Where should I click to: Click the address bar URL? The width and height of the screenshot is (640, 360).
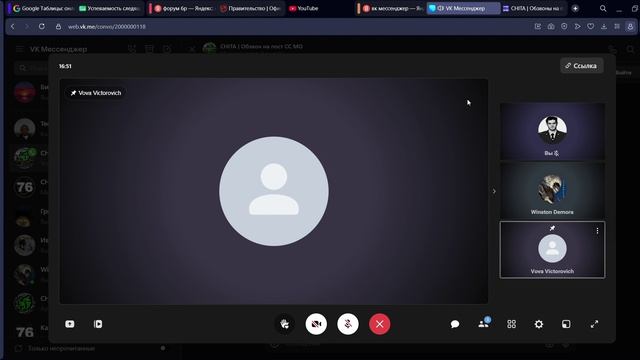pyautogui.click(x=107, y=27)
